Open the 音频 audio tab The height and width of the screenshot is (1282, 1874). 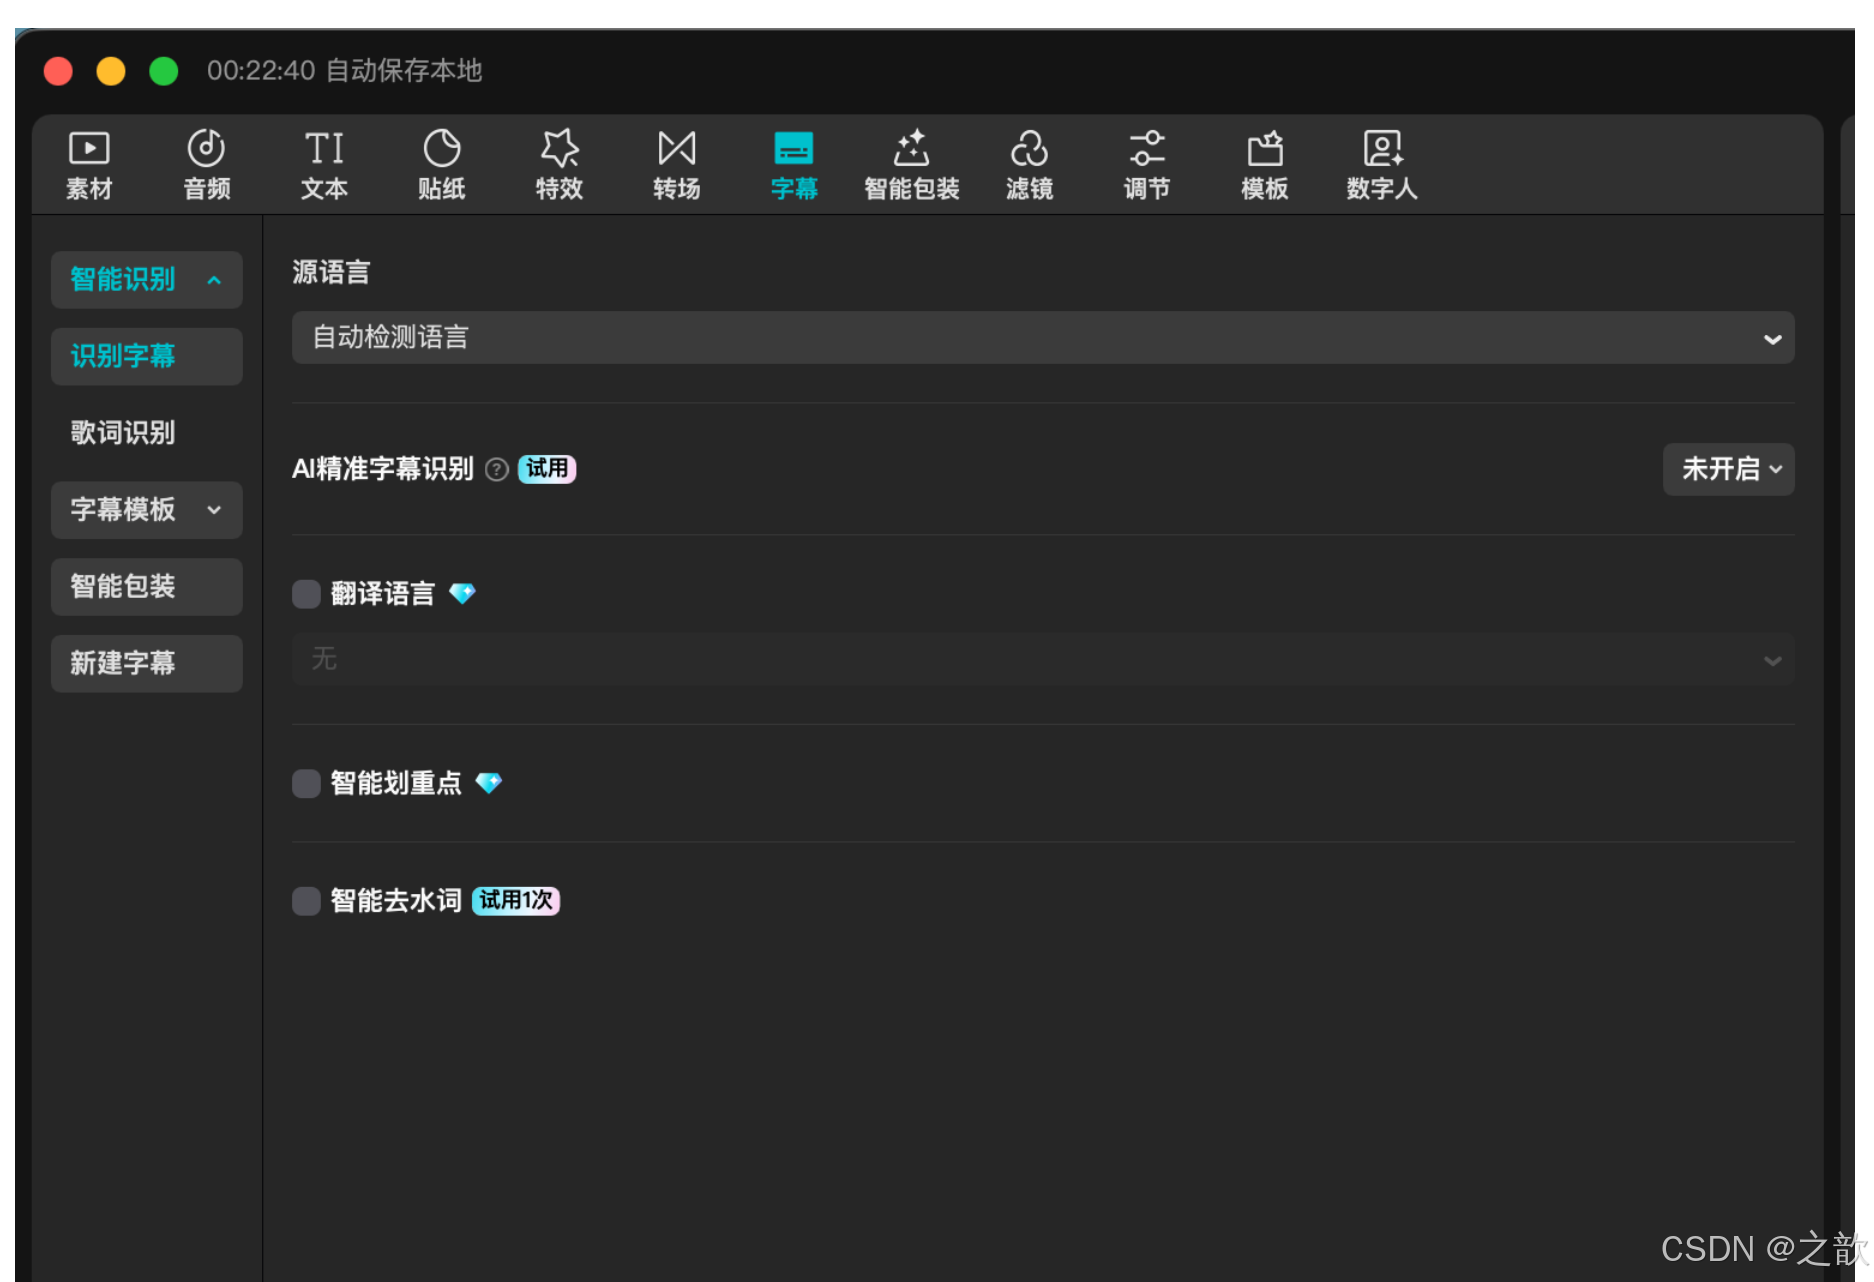[x=206, y=166]
